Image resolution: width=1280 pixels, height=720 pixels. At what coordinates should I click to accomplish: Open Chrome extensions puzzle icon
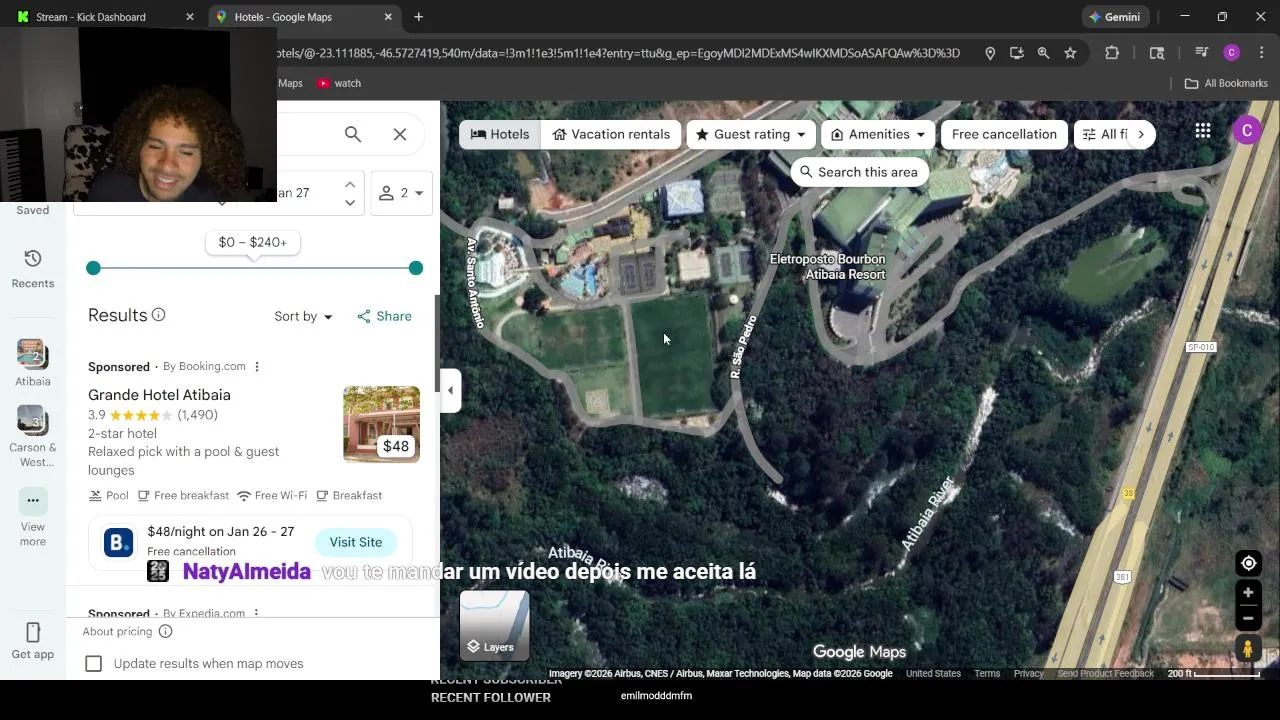(1112, 53)
